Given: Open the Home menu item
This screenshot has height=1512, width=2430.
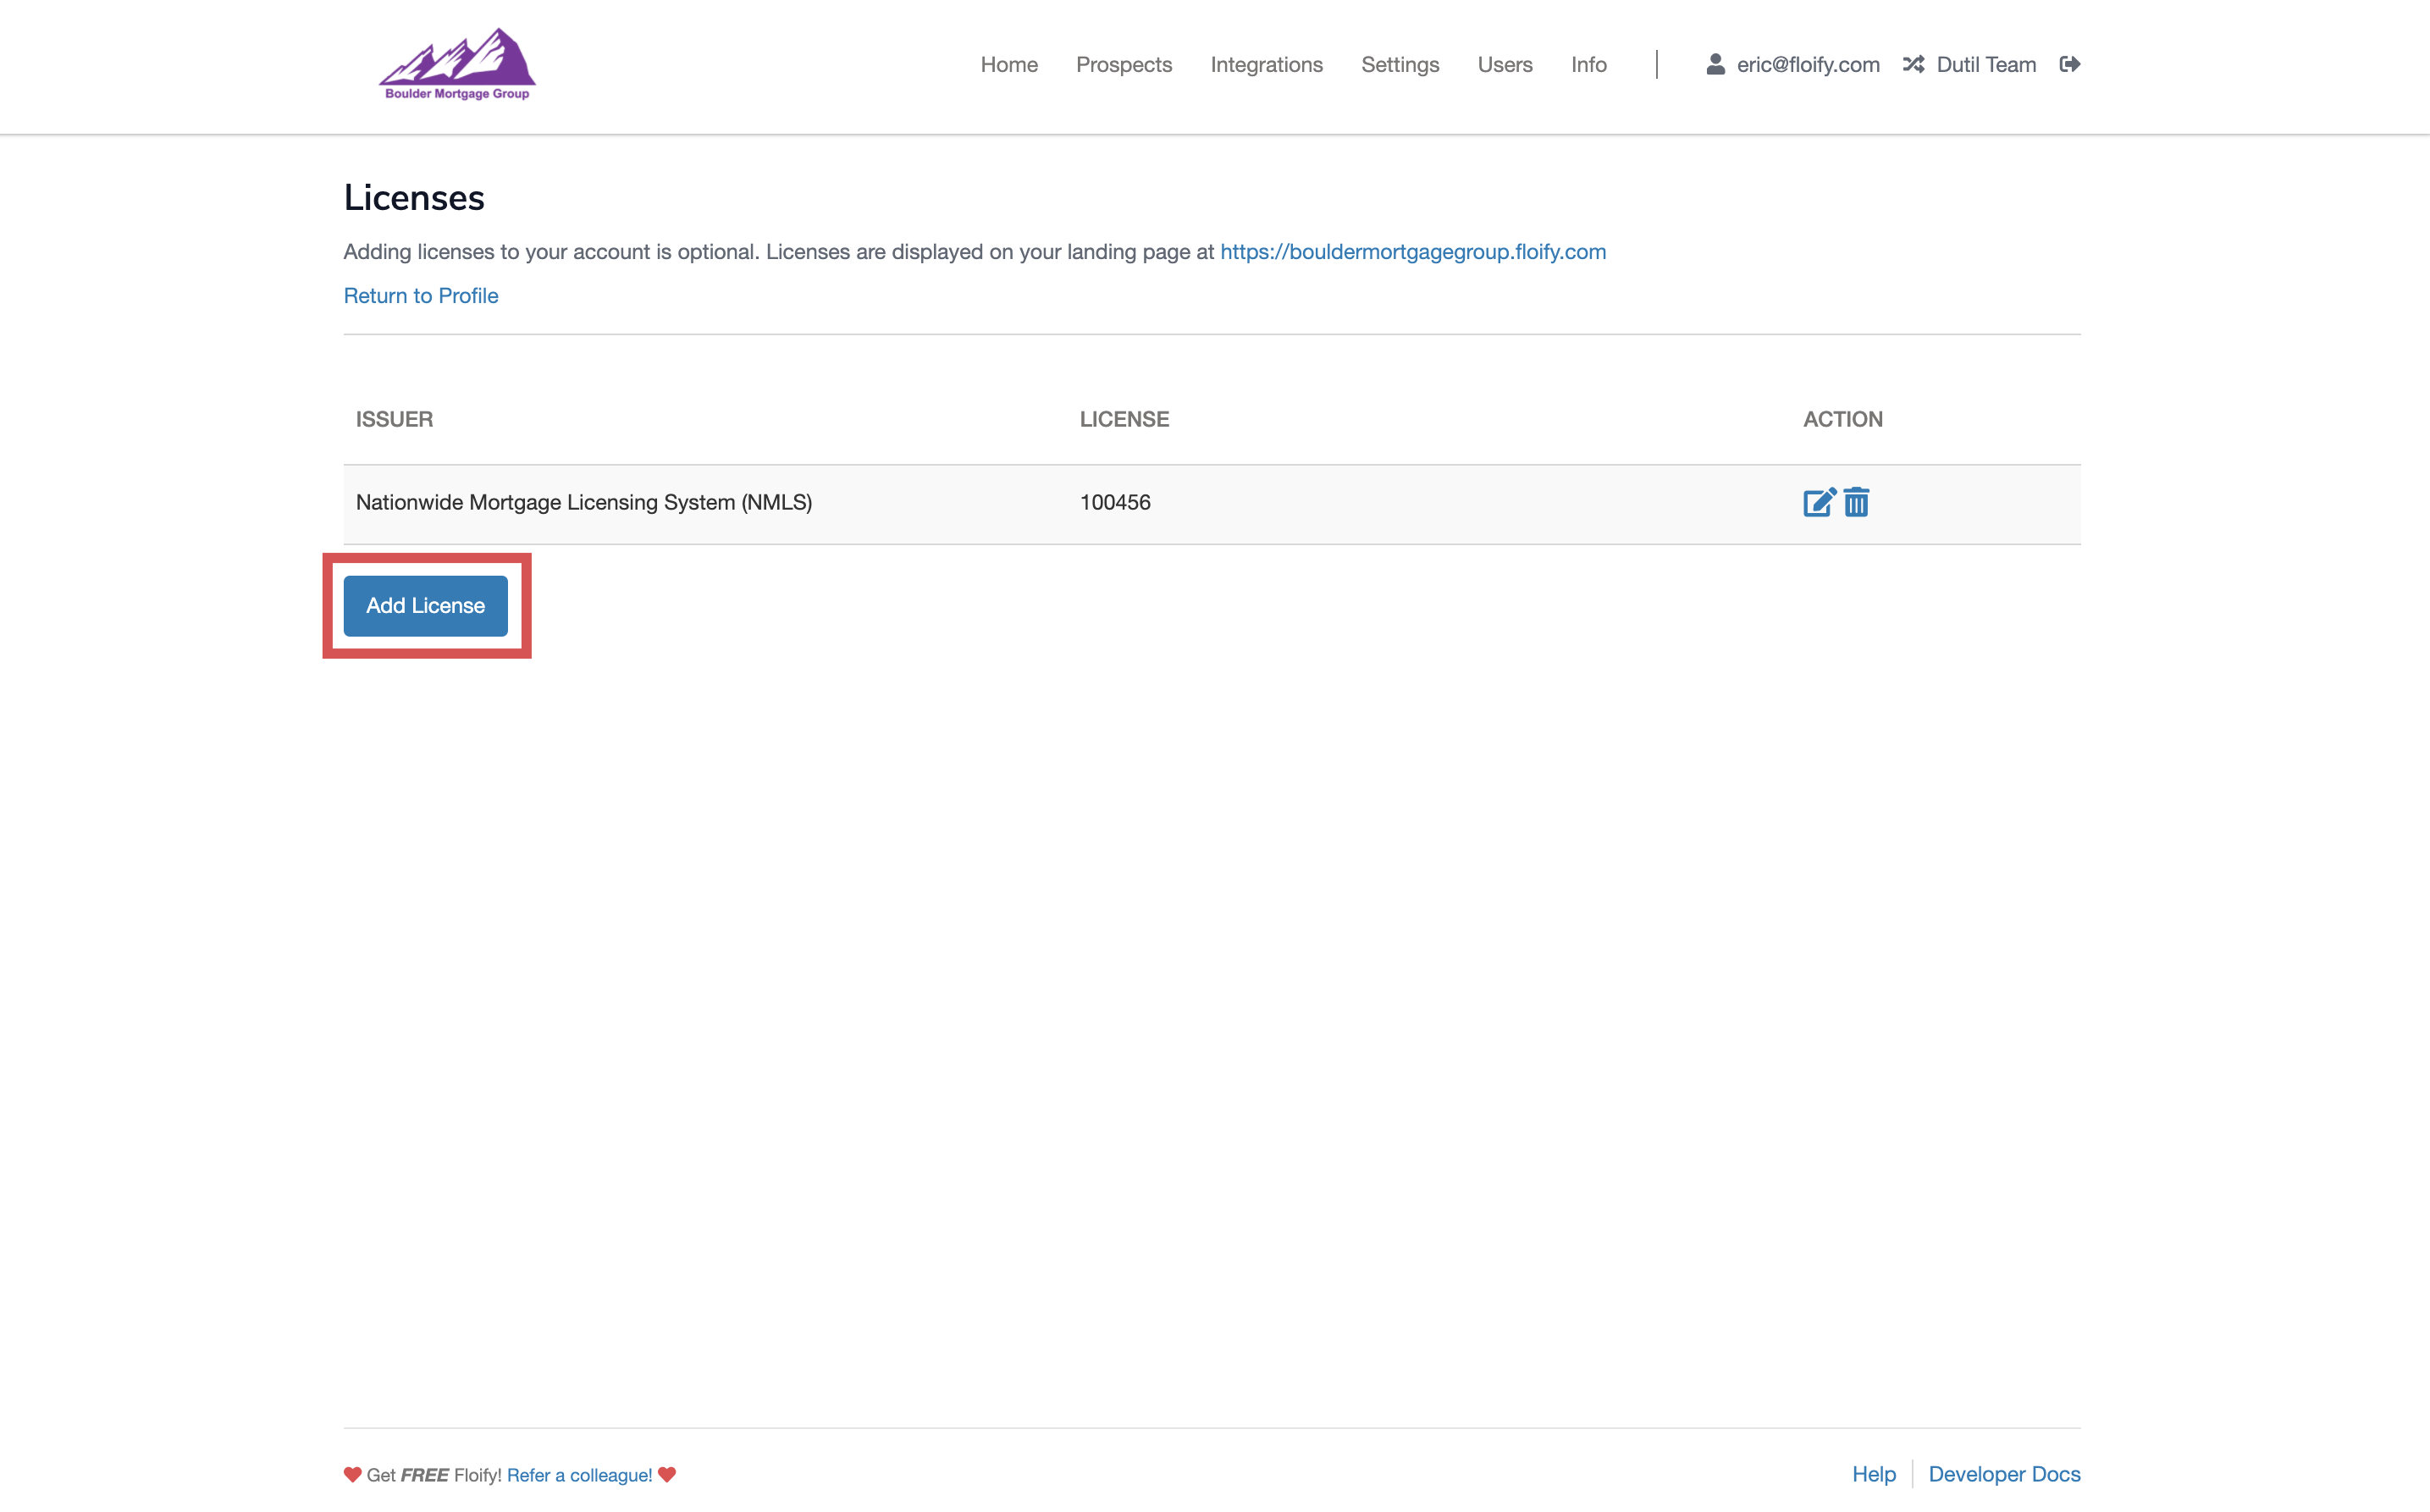Looking at the screenshot, I should [x=1009, y=64].
